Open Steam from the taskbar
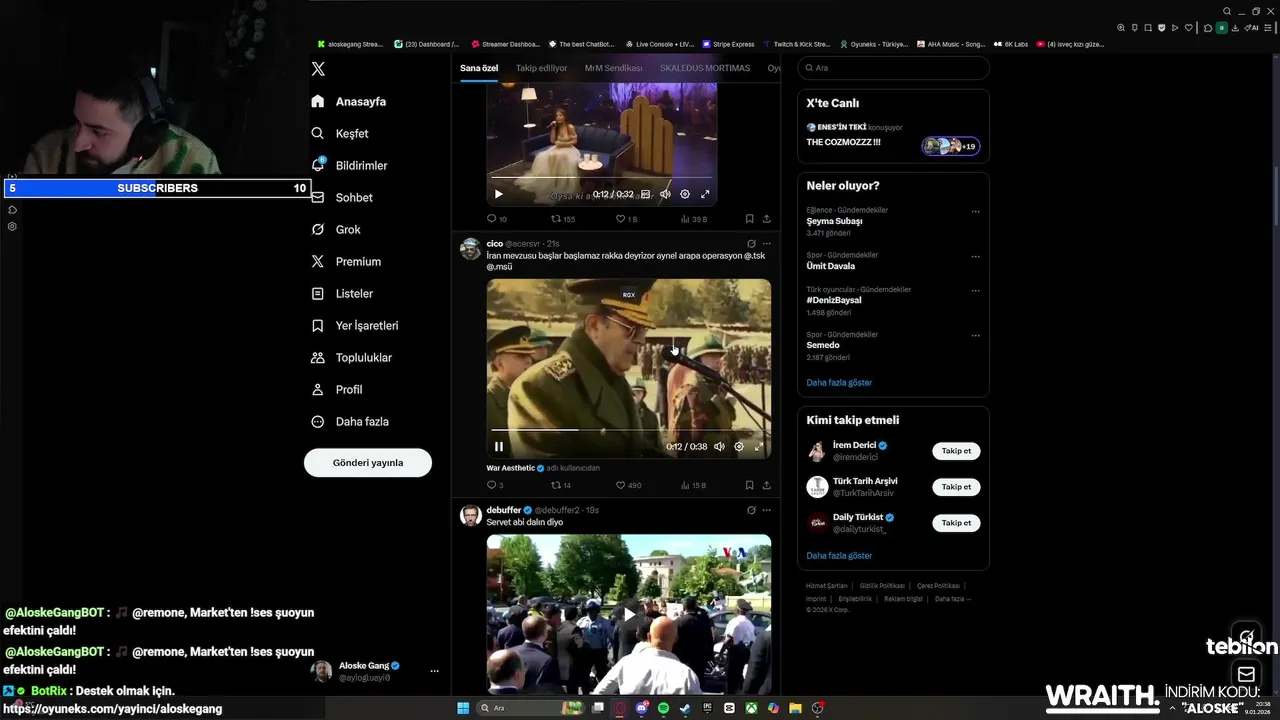This screenshot has width=1280, height=720. [685, 708]
